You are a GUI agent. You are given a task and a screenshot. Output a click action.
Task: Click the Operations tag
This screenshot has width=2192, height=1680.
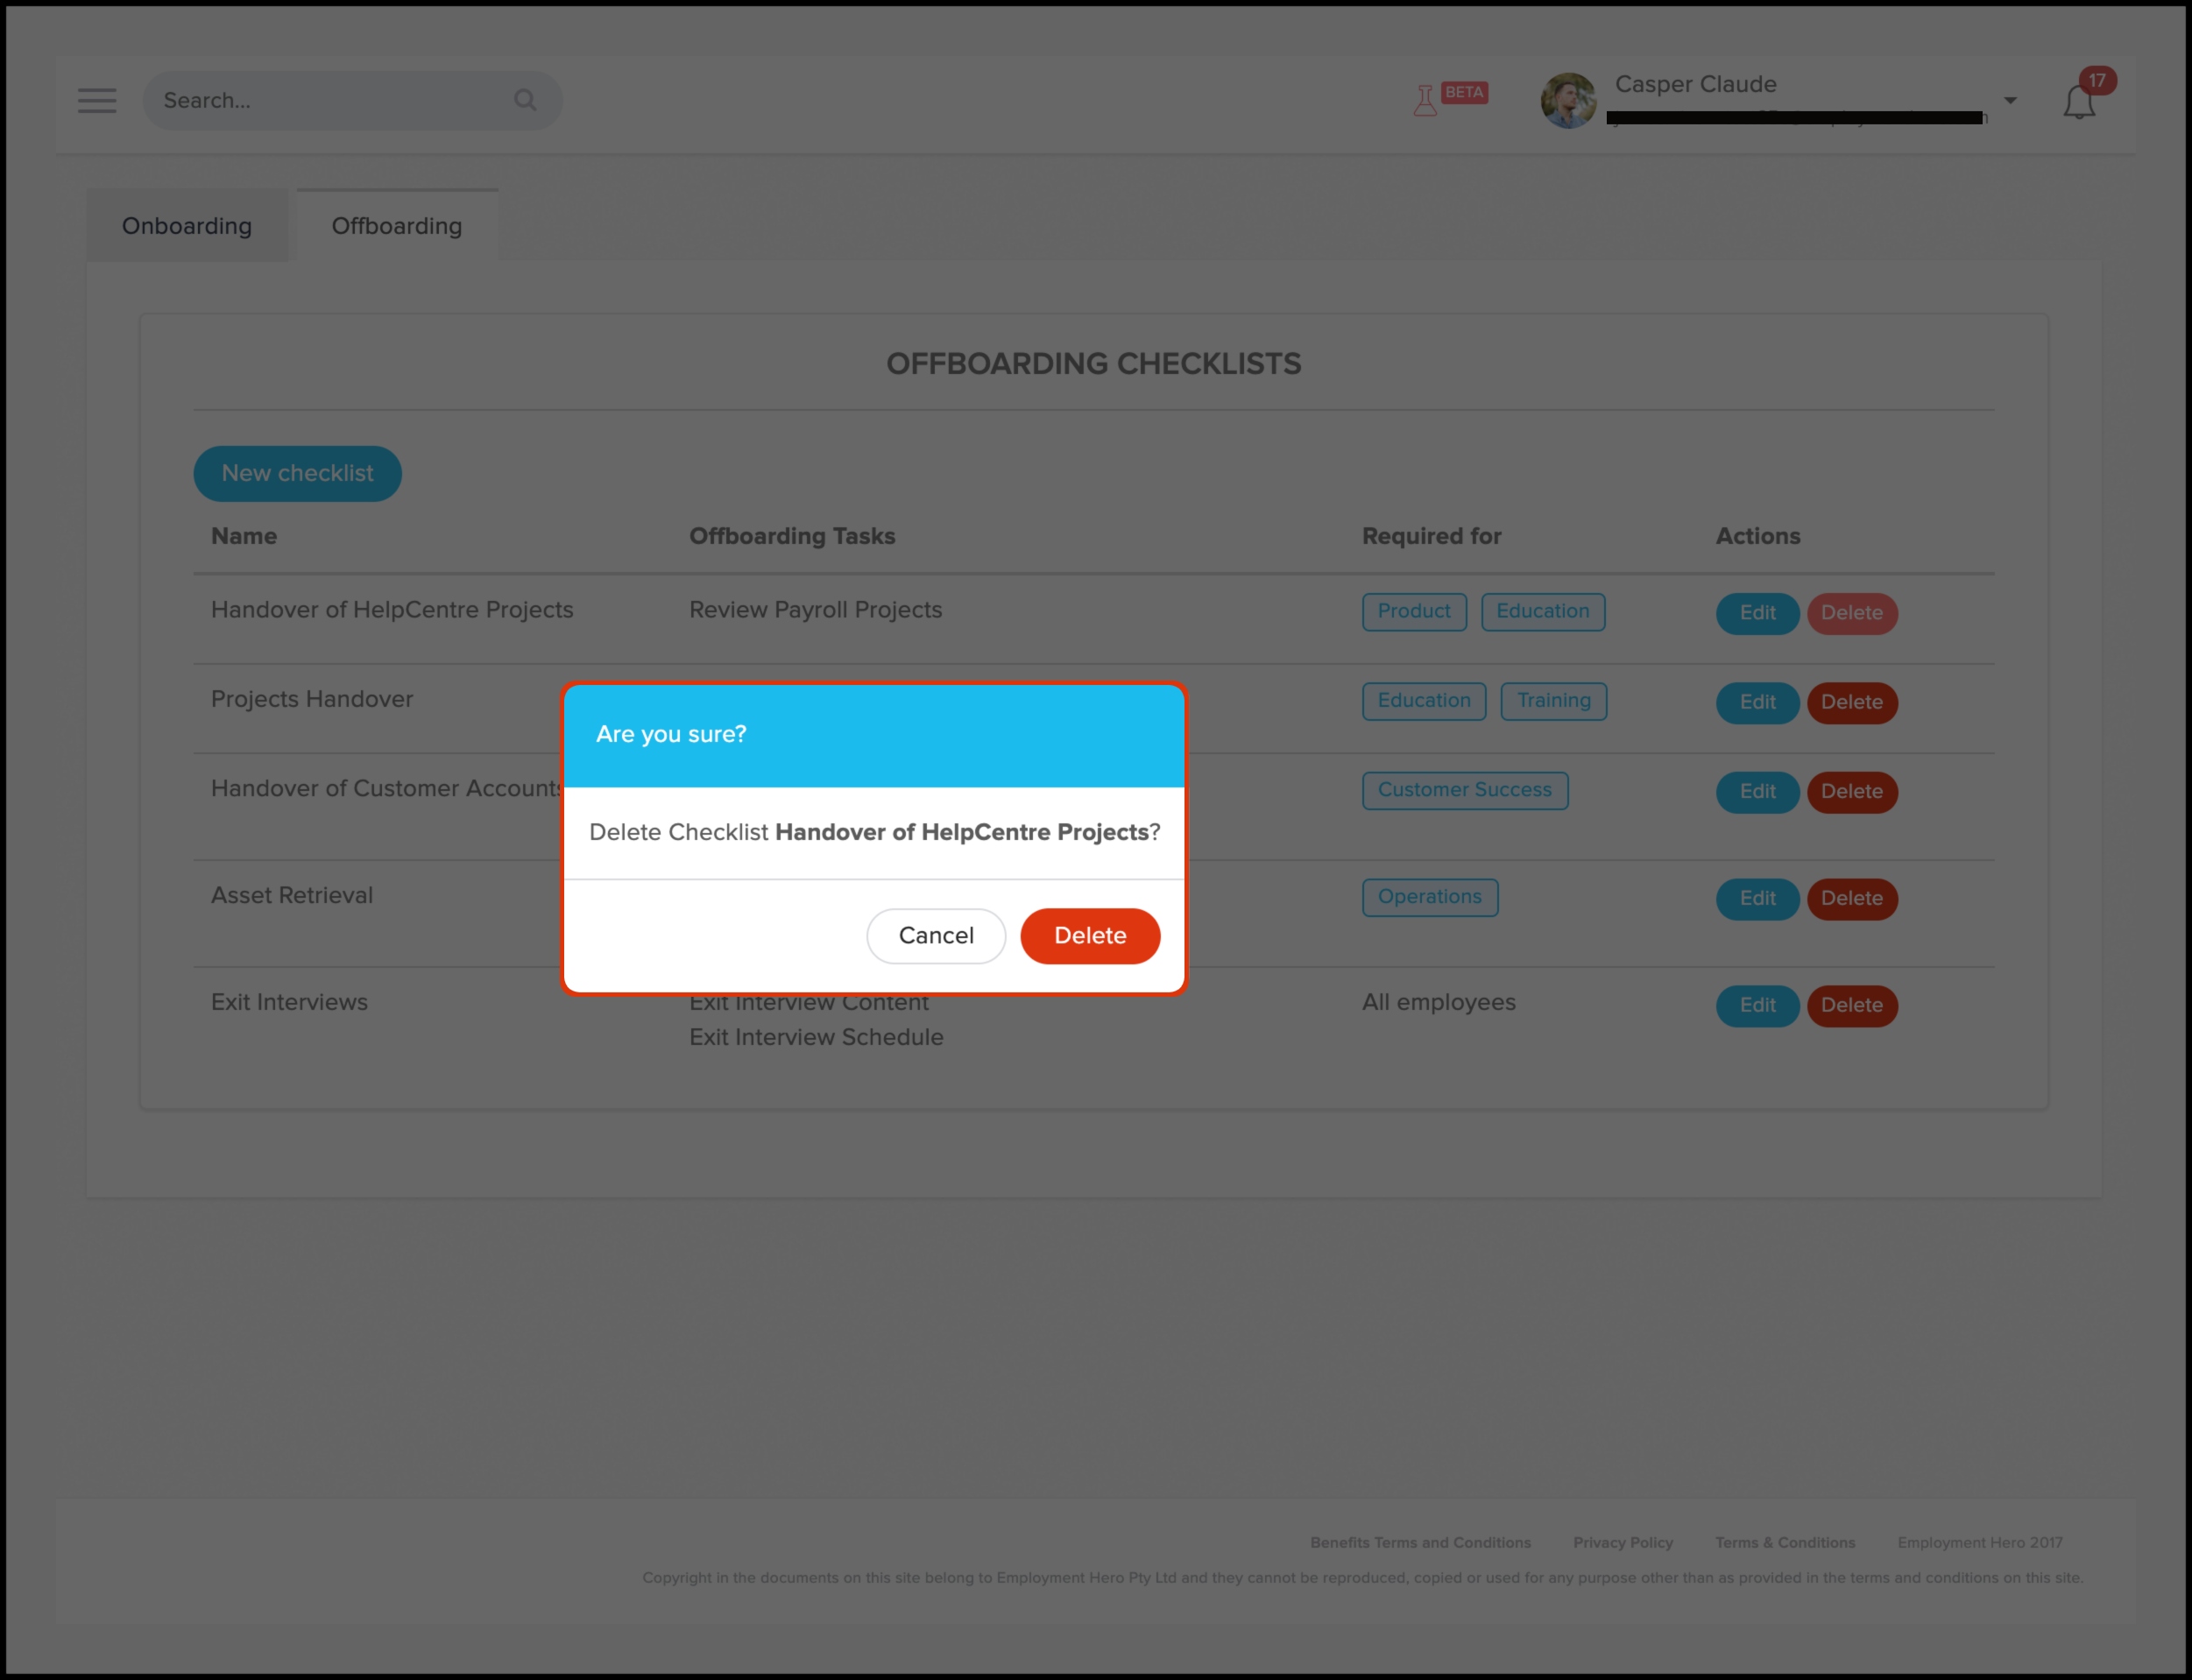(x=1429, y=897)
